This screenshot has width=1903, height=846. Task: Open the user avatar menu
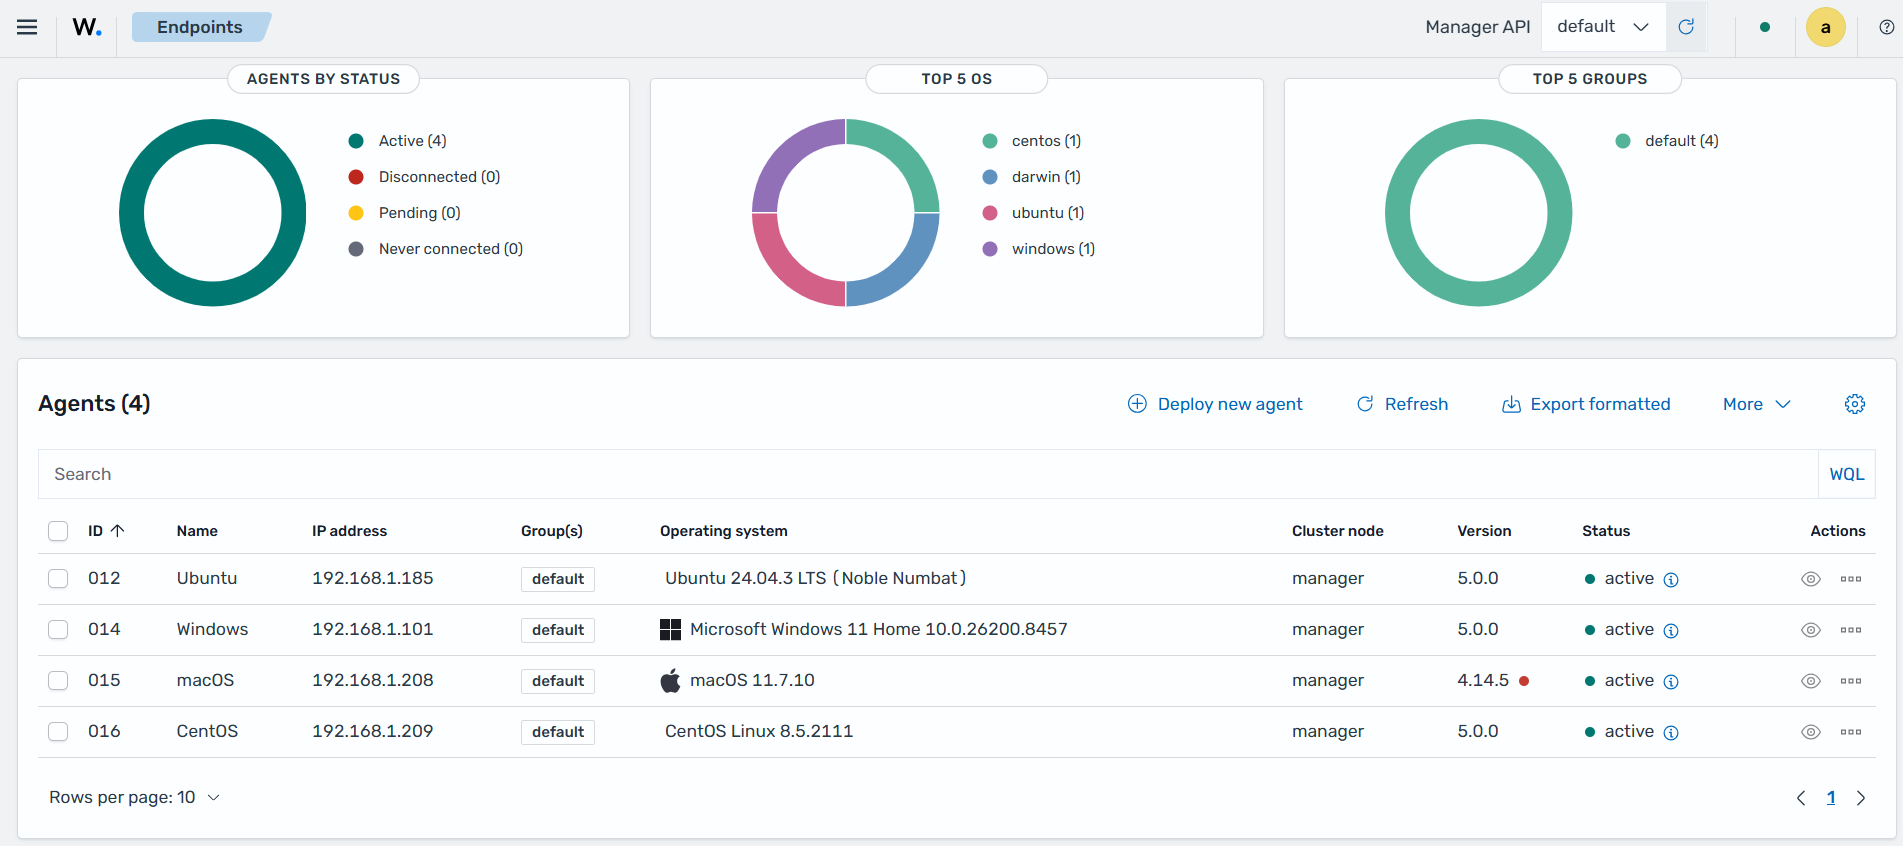[1826, 27]
